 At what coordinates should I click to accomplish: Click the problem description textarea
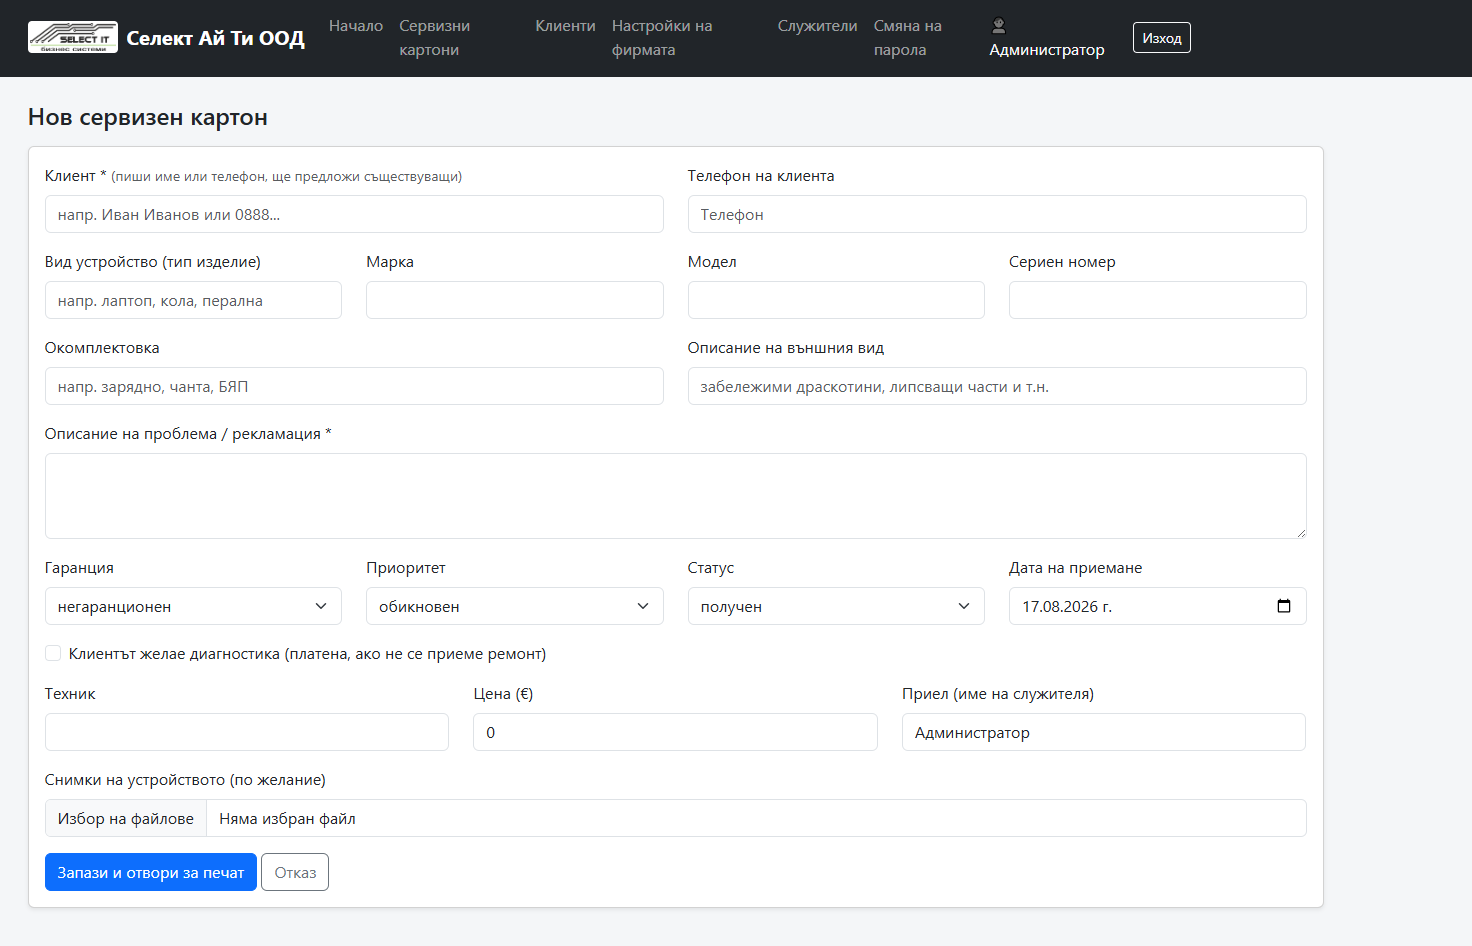676,496
